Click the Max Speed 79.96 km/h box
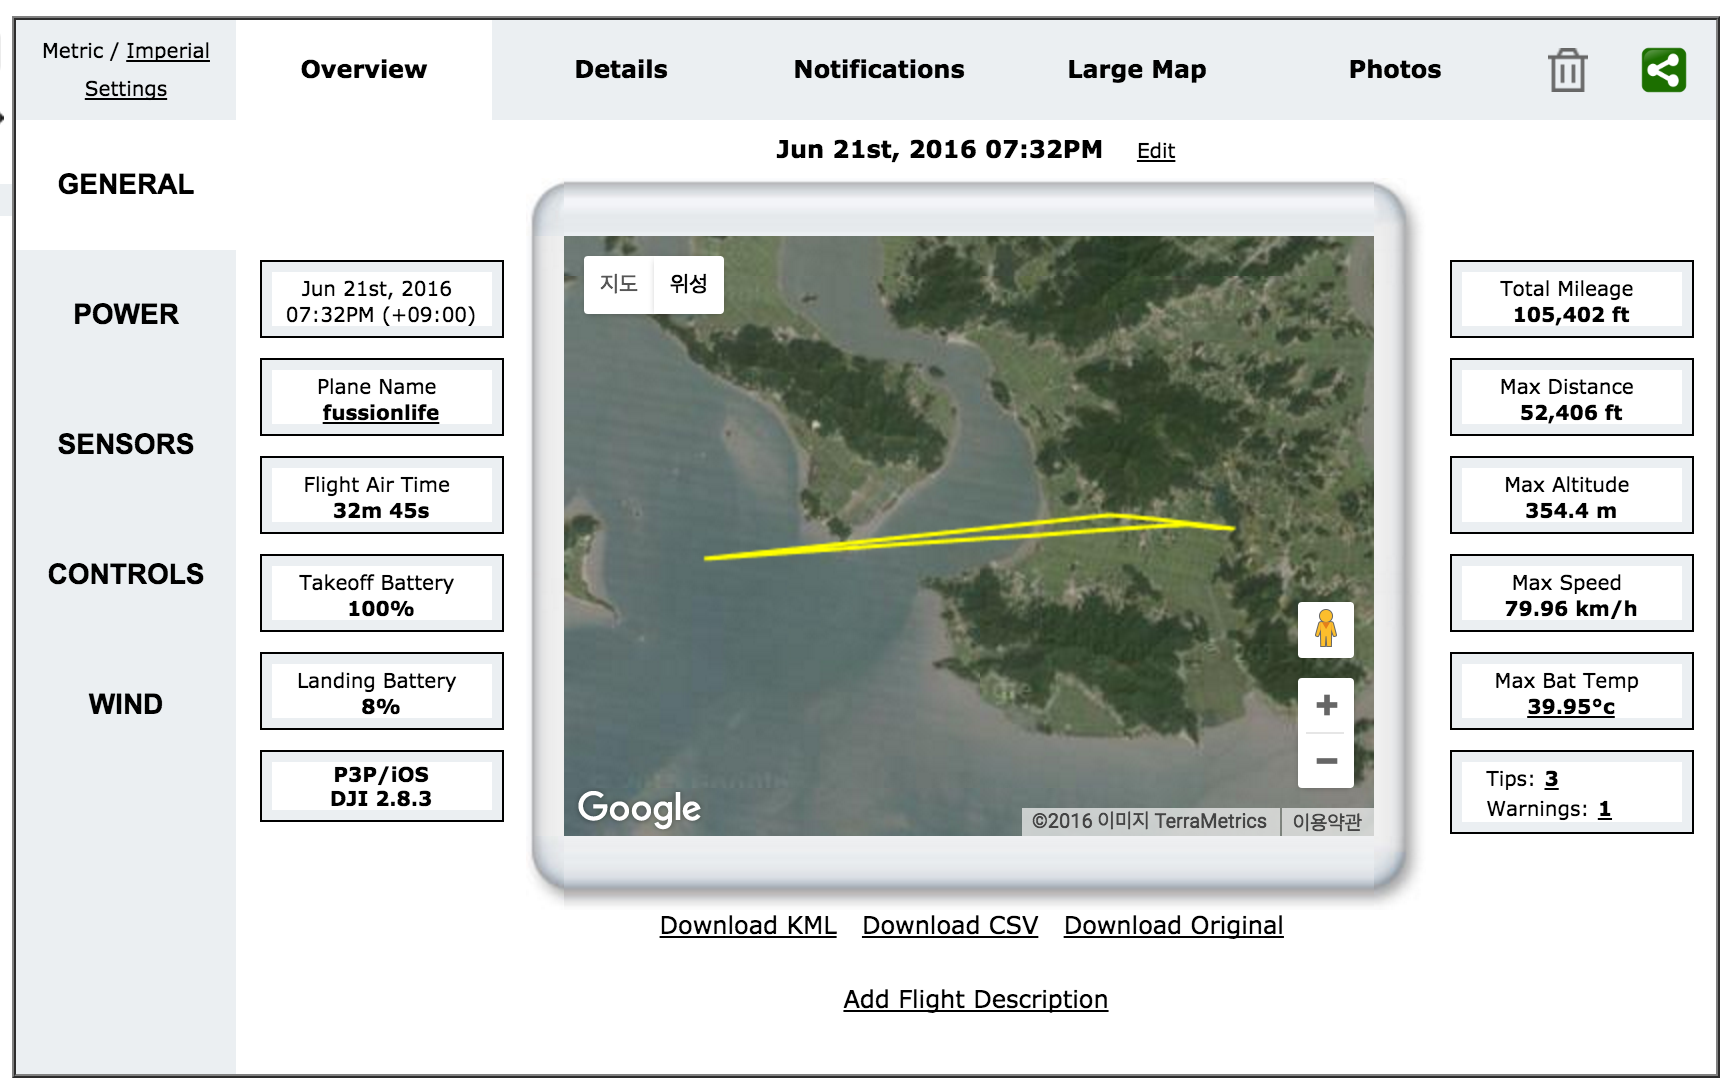Screen dimensions: 1730x1090 1571,593
